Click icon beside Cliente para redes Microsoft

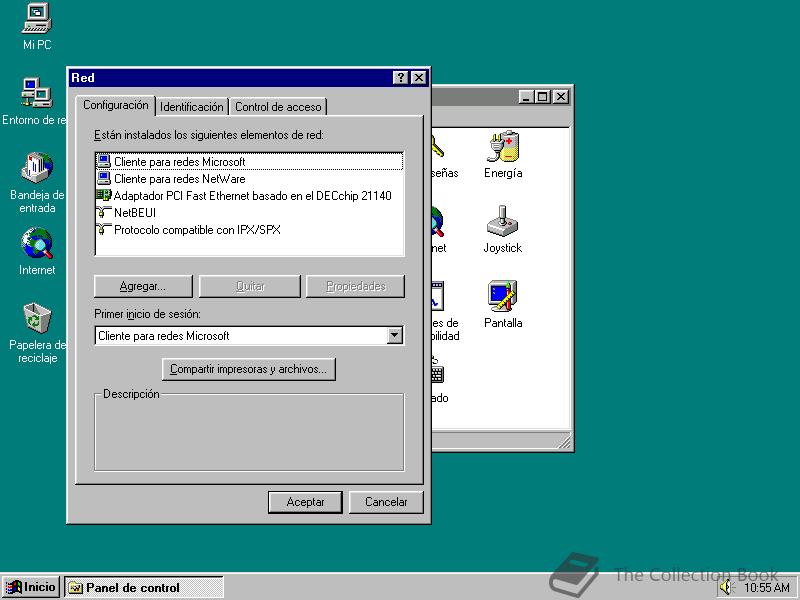click(104, 161)
